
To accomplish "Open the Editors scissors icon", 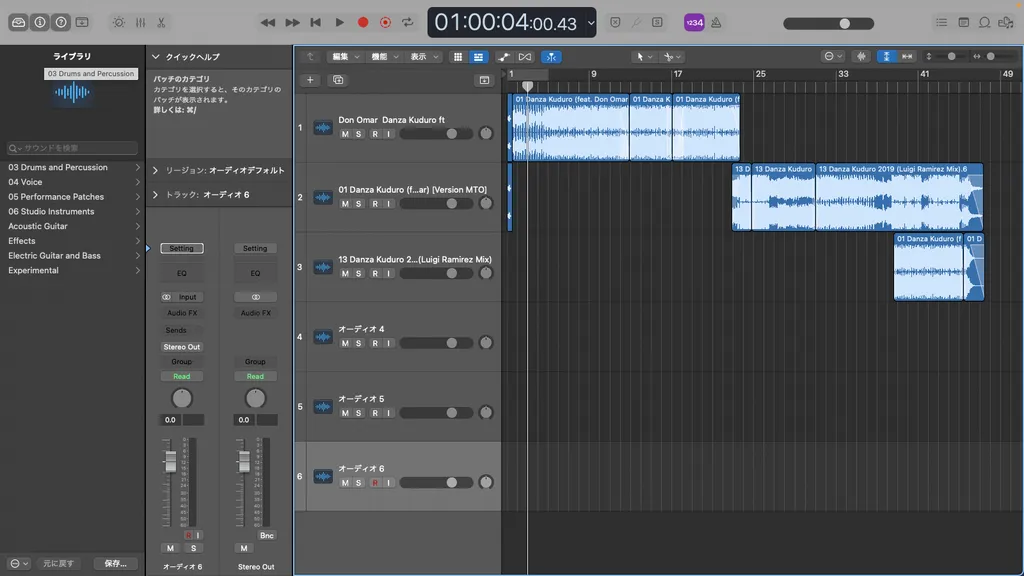I will point(161,22).
